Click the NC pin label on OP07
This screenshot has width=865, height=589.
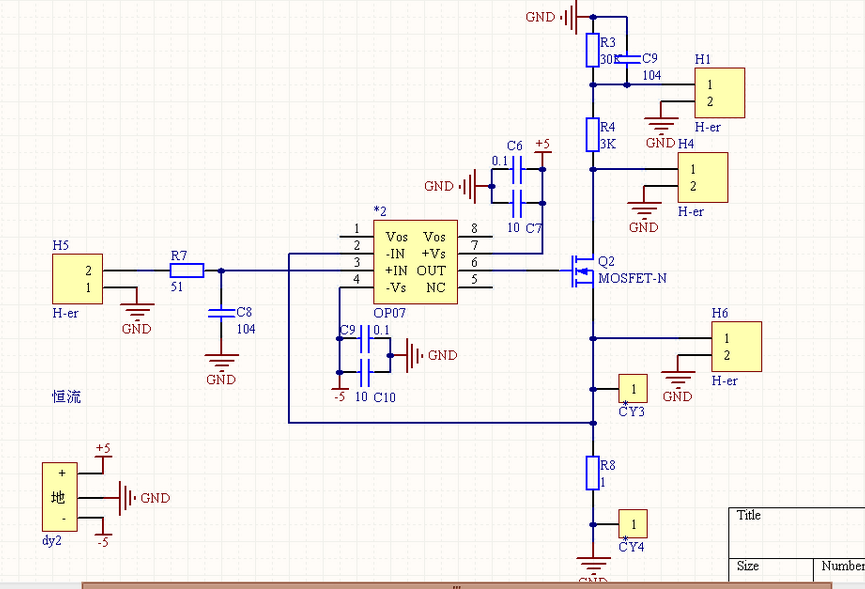point(436,287)
